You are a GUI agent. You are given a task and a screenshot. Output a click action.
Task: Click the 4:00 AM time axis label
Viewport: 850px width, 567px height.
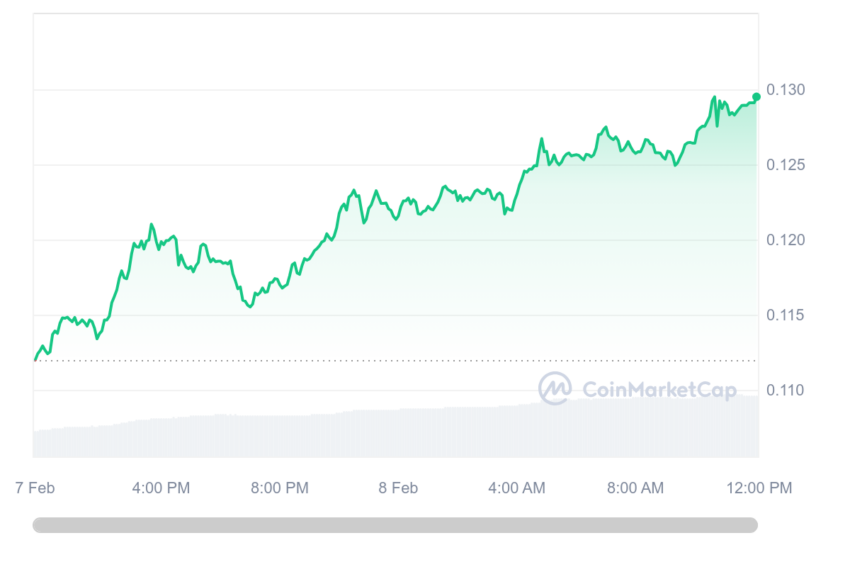pos(517,488)
